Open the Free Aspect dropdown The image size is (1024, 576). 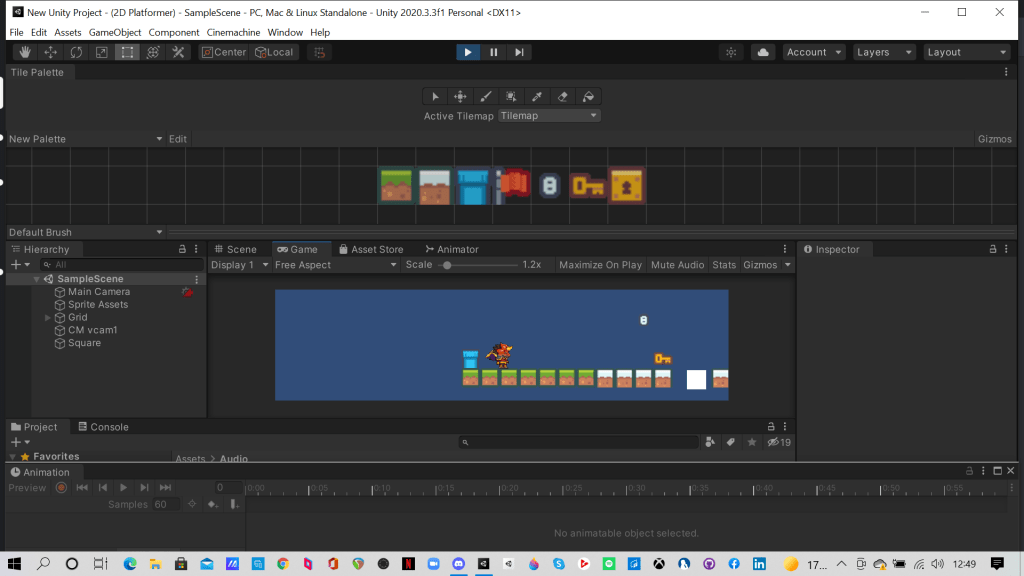[x=334, y=265]
